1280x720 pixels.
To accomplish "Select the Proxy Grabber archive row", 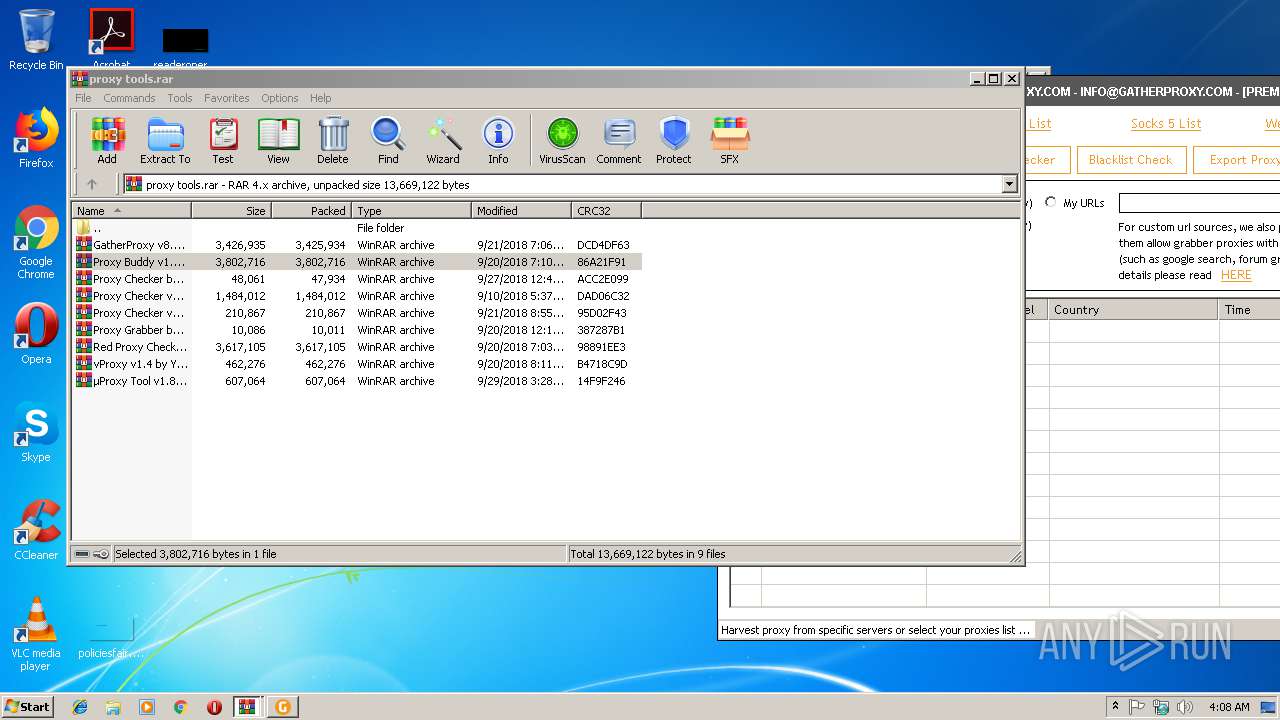I will [x=357, y=330].
